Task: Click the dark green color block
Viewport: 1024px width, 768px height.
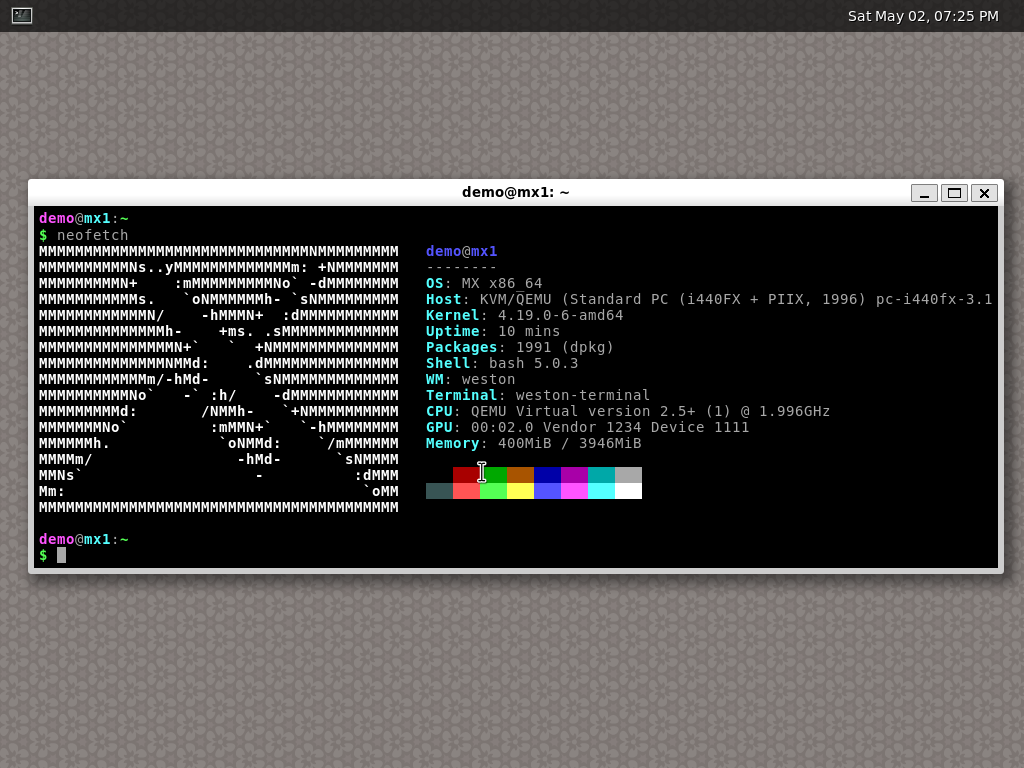Action: (x=494, y=475)
